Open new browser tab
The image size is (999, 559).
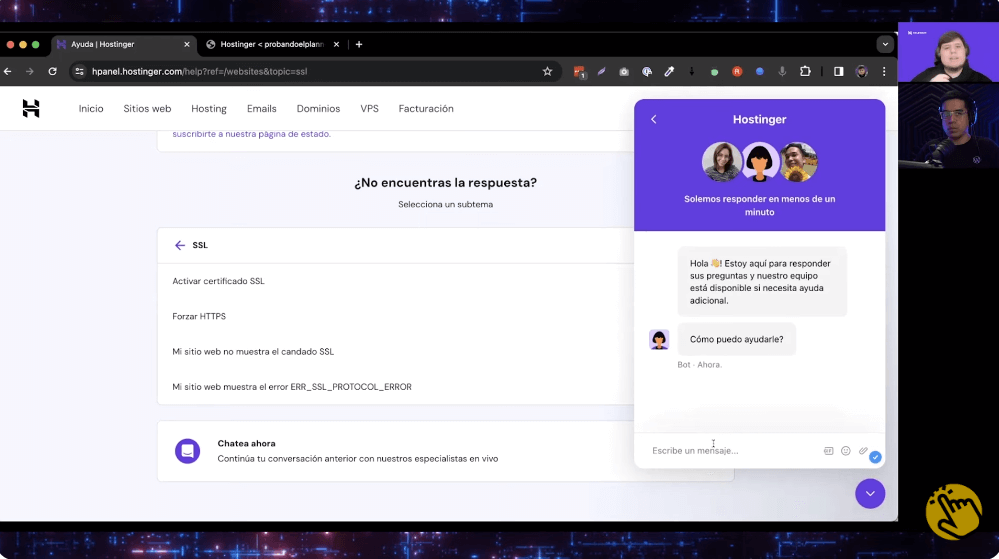coord(359,45)
